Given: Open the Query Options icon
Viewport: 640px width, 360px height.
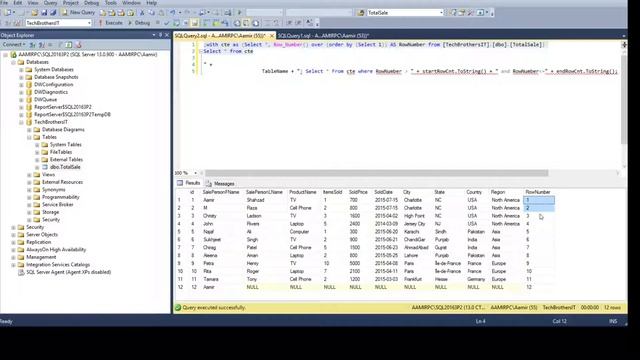Looking at the screenshot, I should click(186, 23).
